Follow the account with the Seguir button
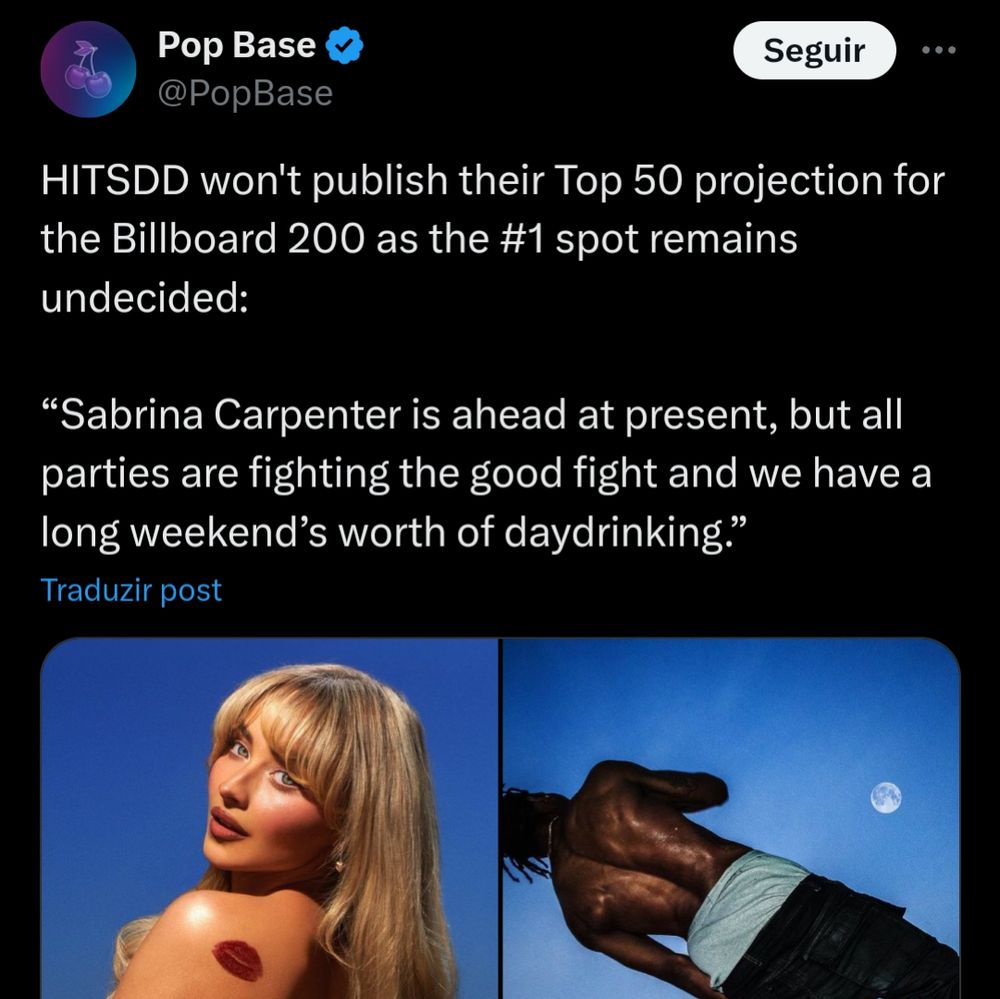 pos(814,50)
